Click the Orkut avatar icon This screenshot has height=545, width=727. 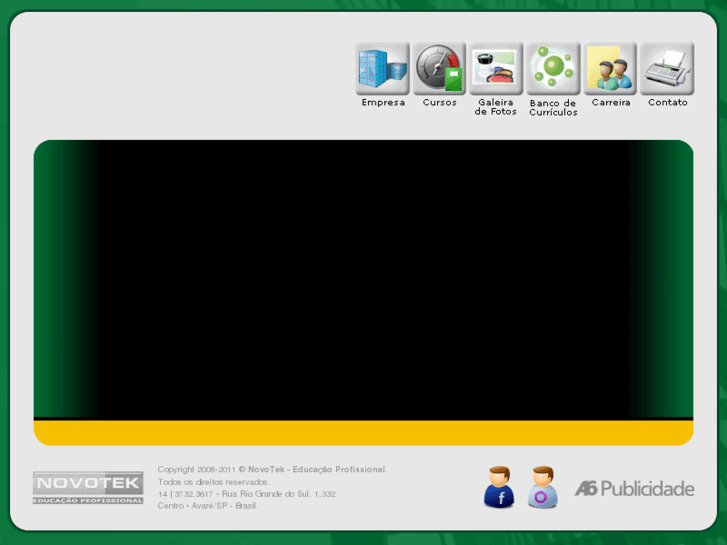pos(542,487)
